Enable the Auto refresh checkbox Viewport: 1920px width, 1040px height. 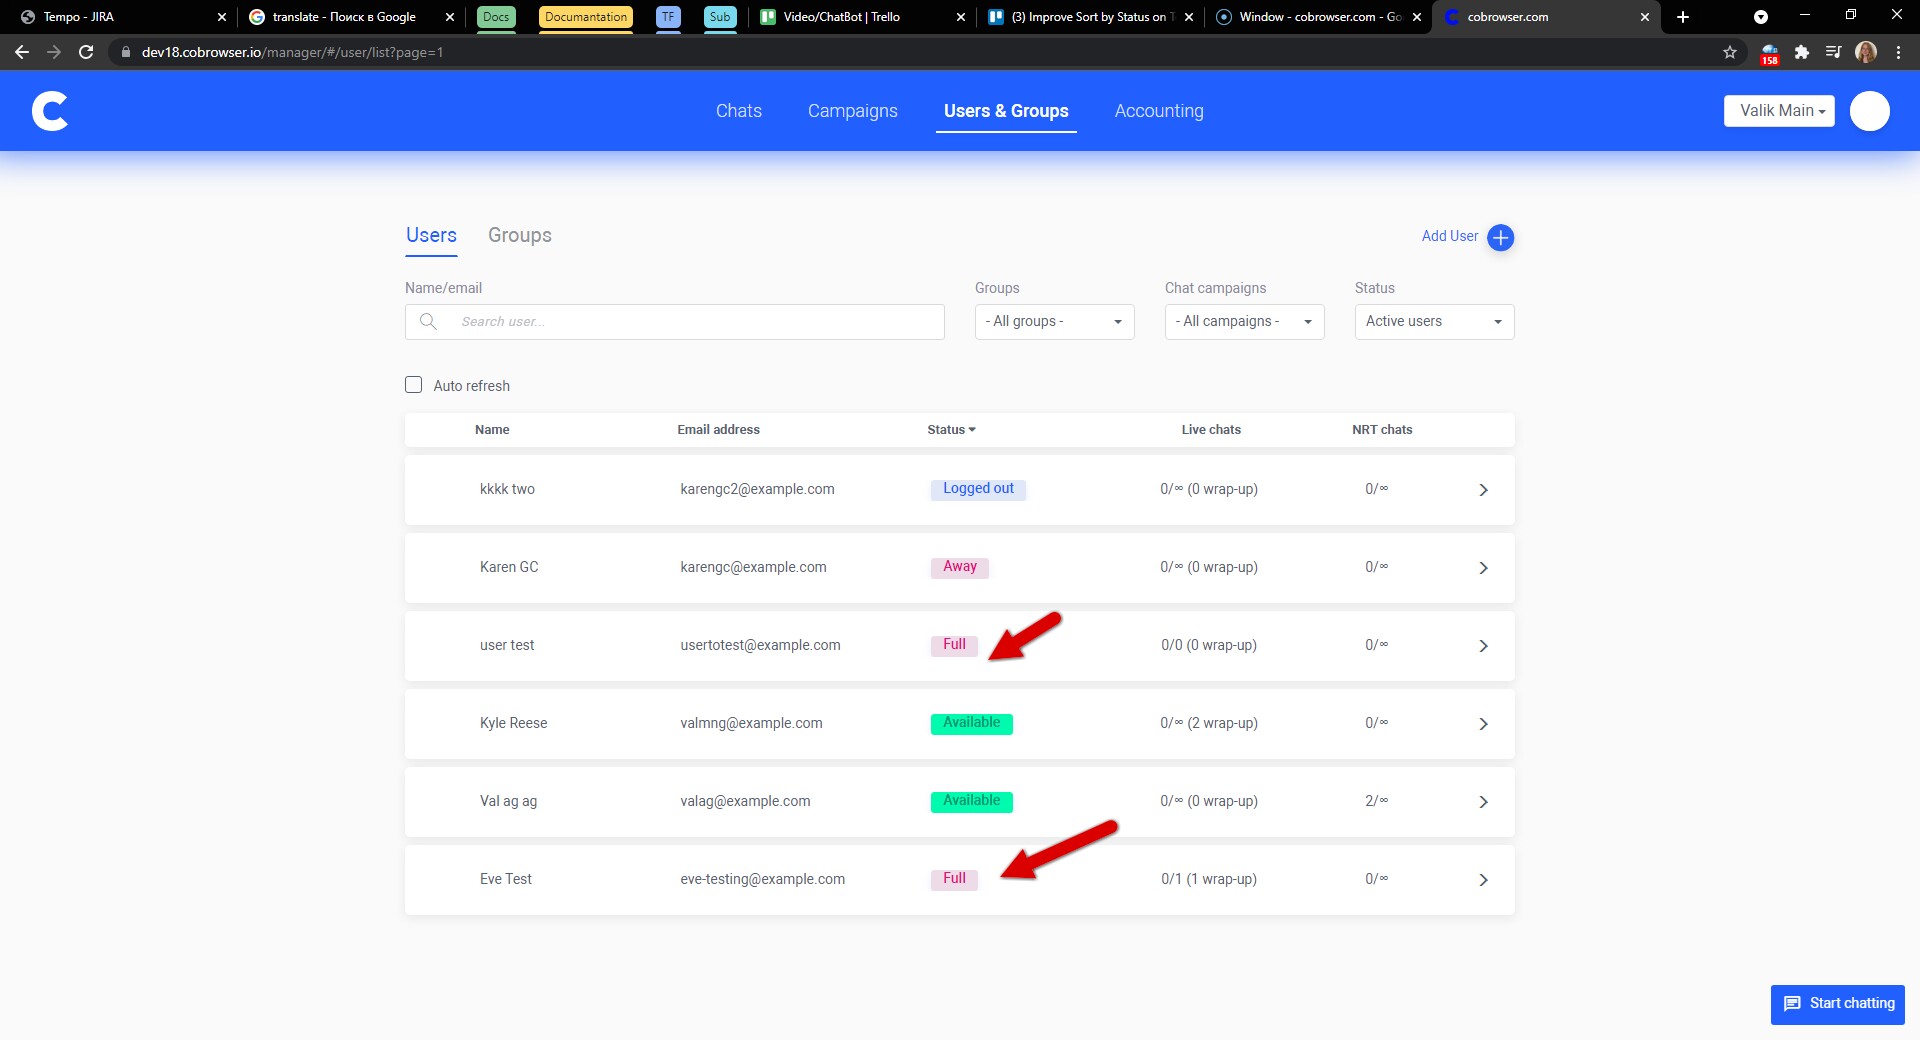click(x=413, y=384)
